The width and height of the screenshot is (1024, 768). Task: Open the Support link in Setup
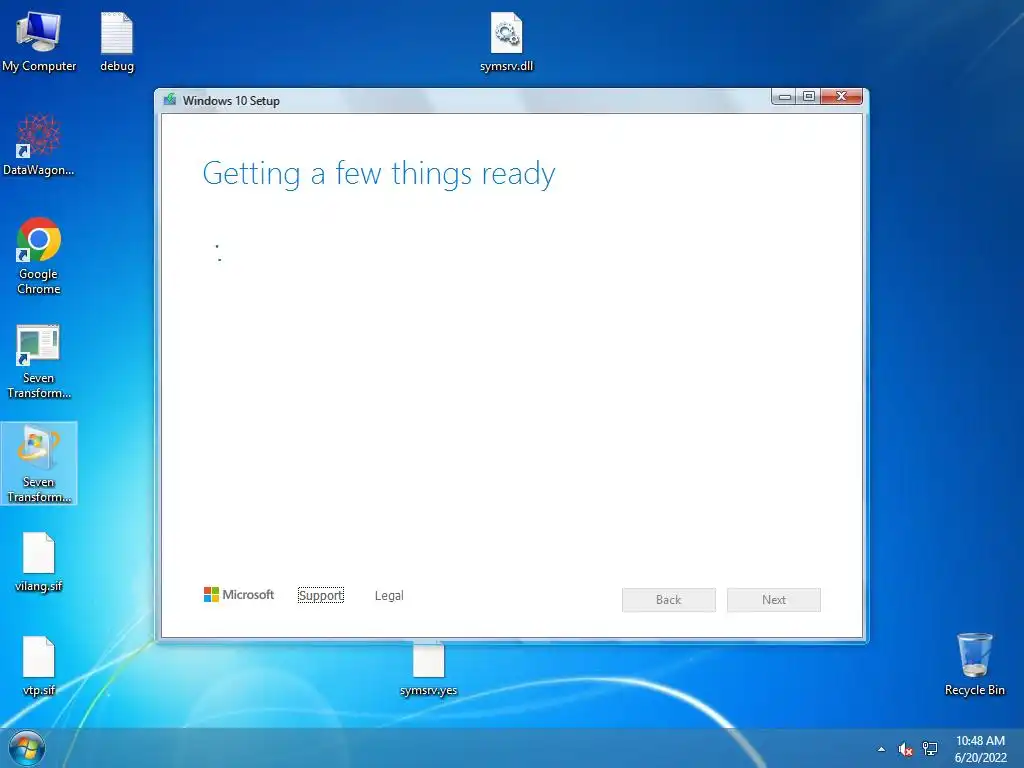click(x=321, y=596)
